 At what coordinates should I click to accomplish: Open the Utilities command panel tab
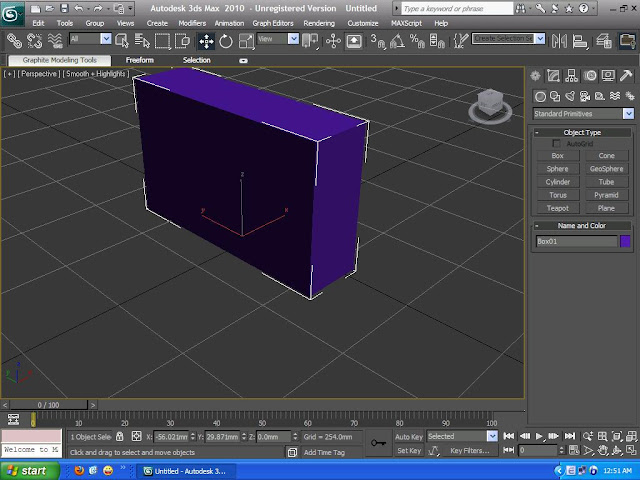click(x=626, y=76)
